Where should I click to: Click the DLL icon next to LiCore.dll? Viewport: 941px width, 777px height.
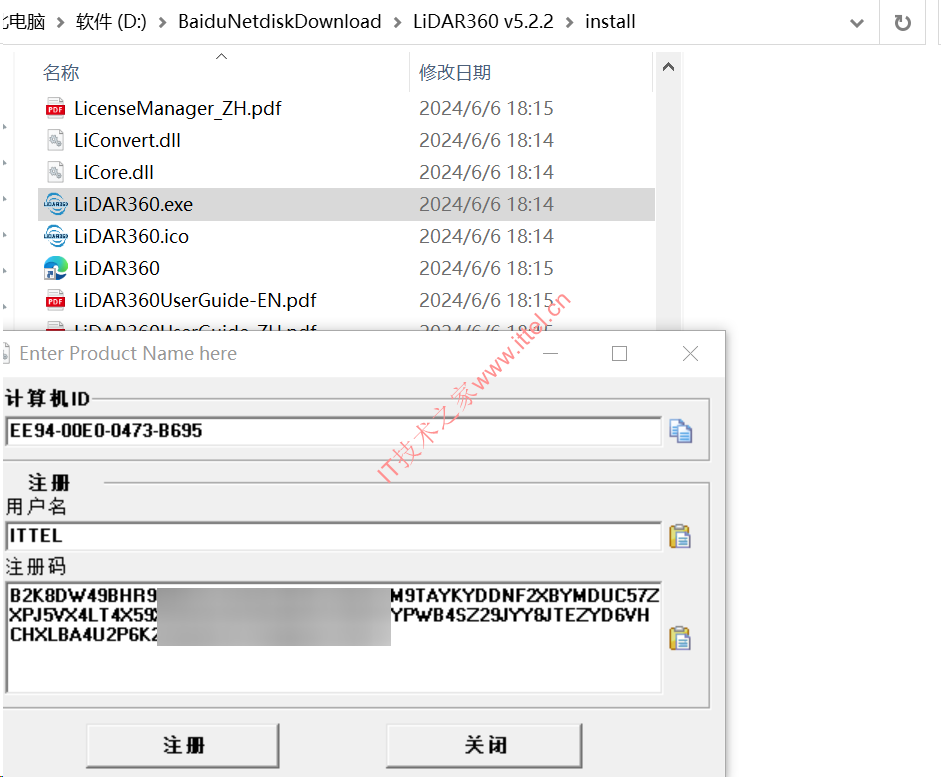click(x=55, y=172)
